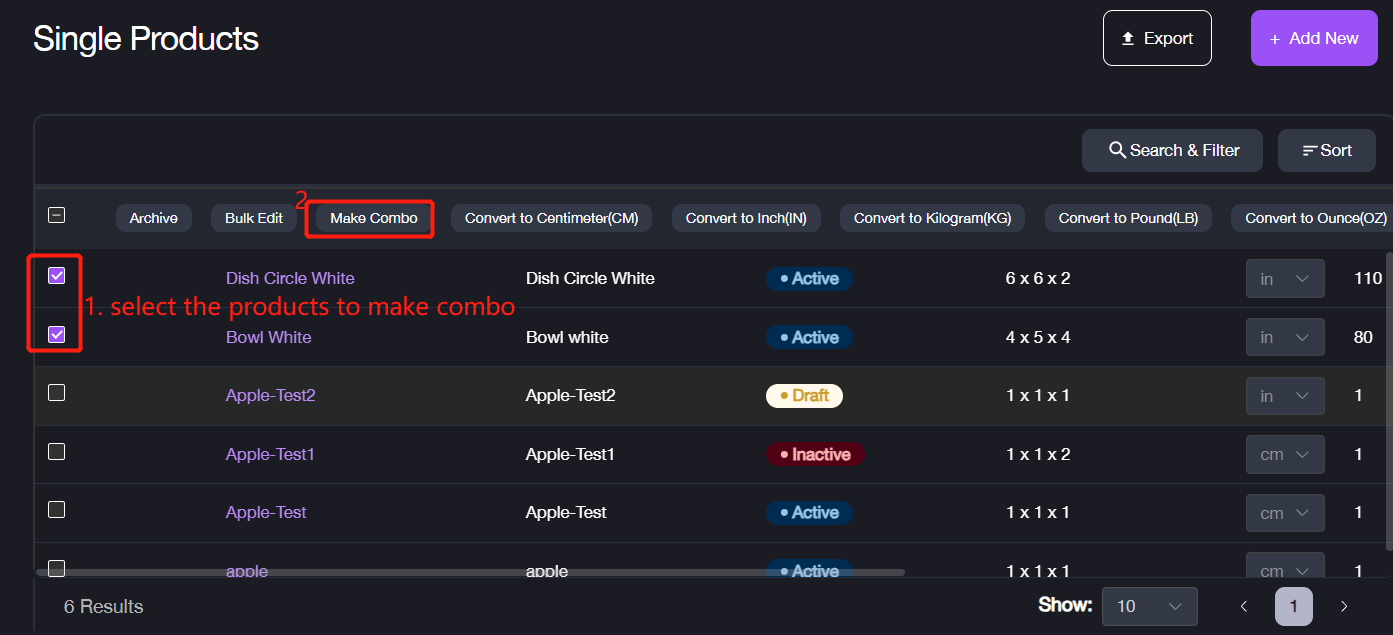Open the cm unit dropdown for Apple-Test1
This screenshot has width=1393, height=635.
pyautogui.click(x=1284, y=454)
